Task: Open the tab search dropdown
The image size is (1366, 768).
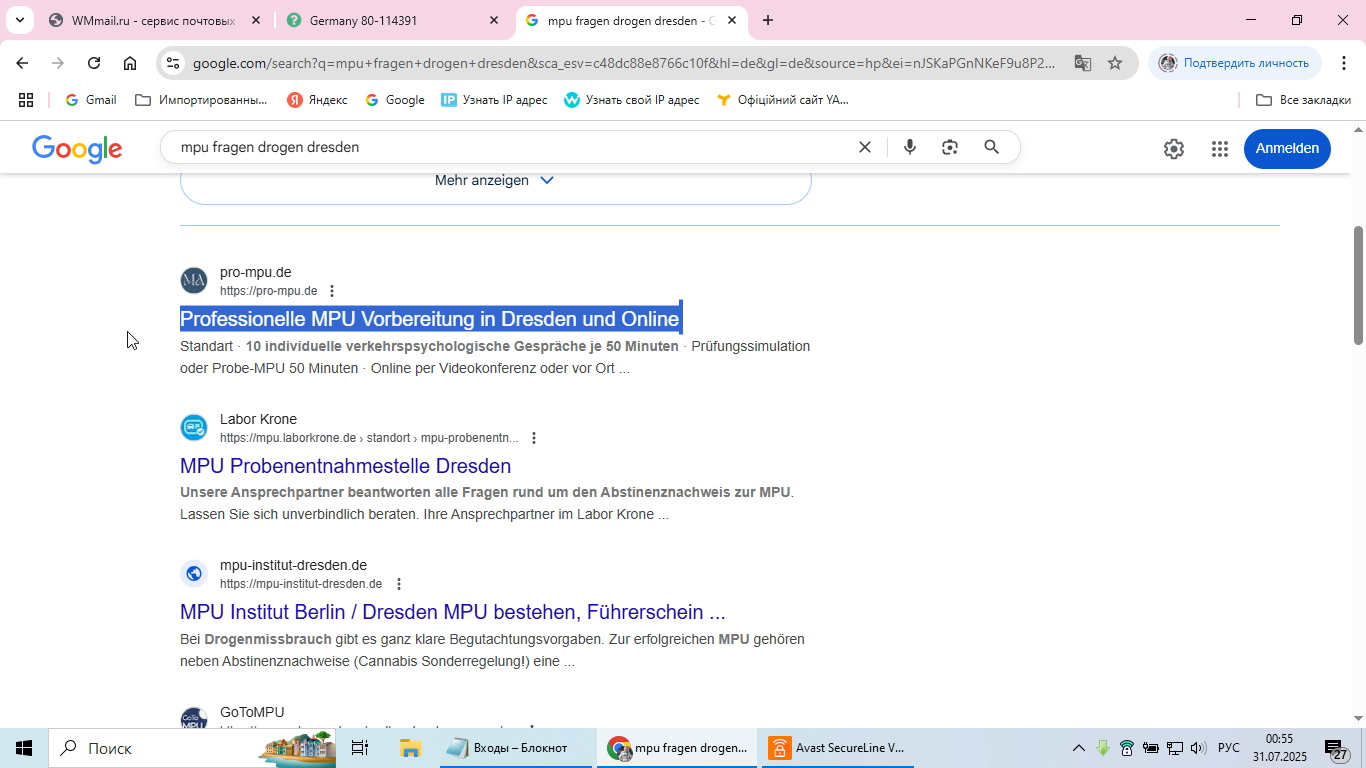Action: tap(19, 20)
